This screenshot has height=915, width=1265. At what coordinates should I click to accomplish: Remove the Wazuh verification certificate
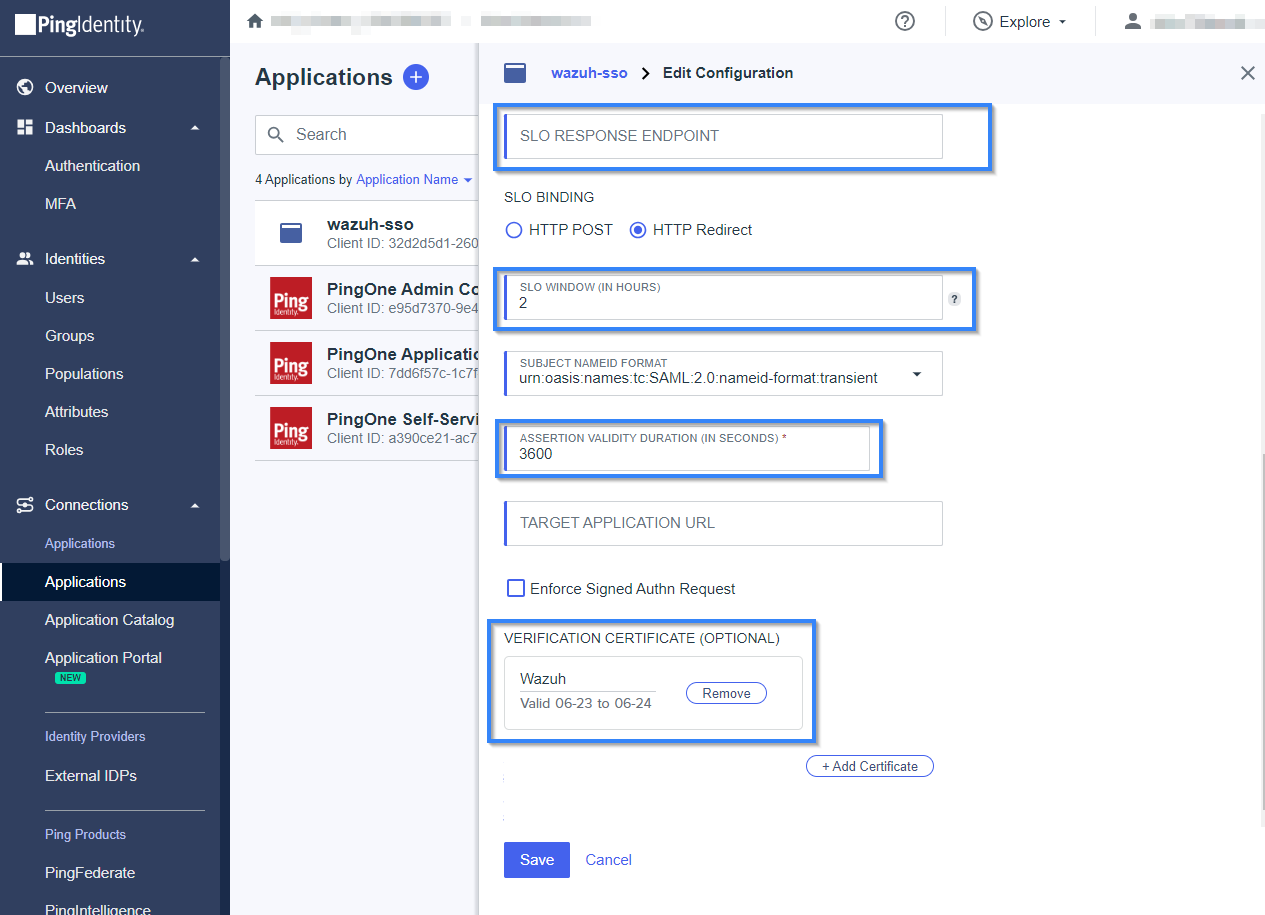[726, 693]
